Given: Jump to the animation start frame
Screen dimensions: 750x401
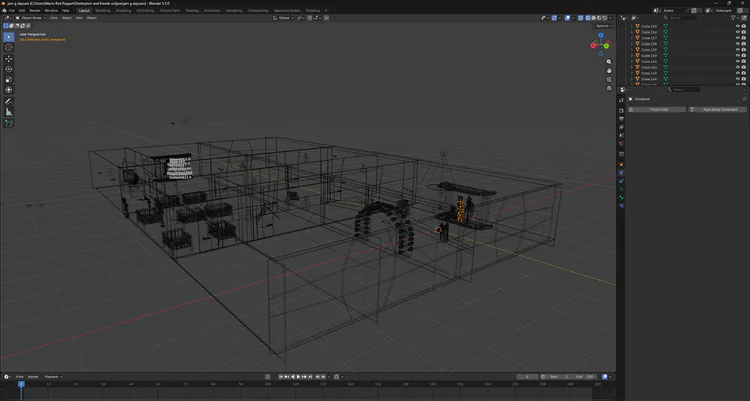Looking at the screenshot, I should 281,377.
